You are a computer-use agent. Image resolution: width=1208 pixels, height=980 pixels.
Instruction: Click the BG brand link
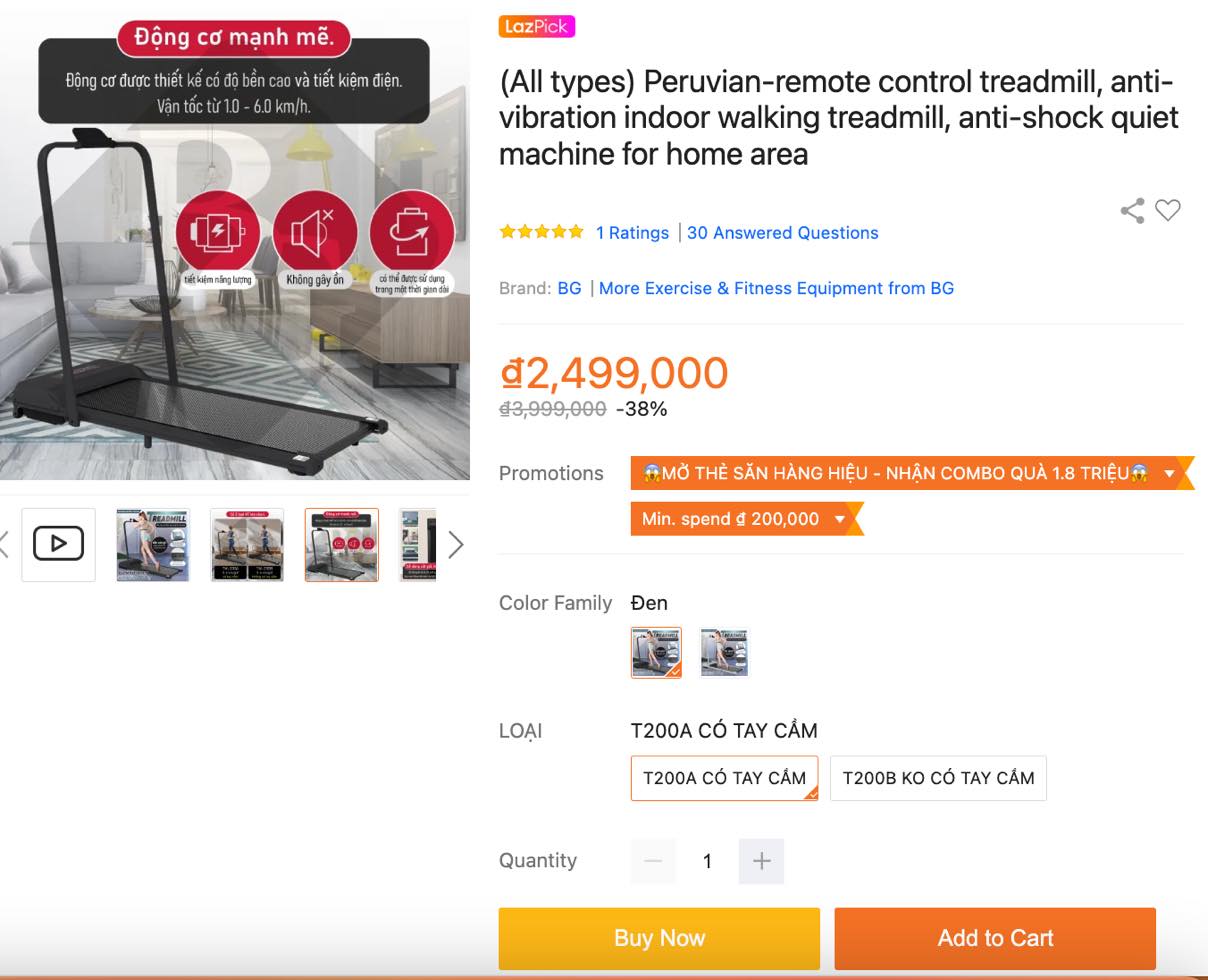(569, 288)
